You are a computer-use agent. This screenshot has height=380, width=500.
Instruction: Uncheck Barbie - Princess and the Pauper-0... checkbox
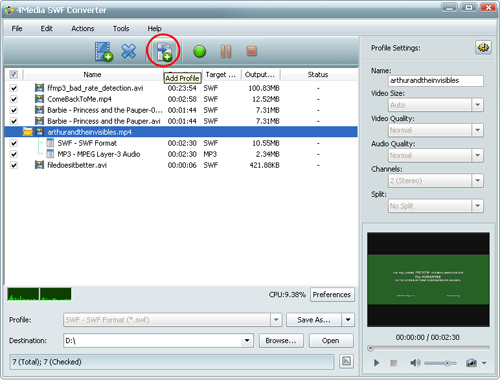14,110
